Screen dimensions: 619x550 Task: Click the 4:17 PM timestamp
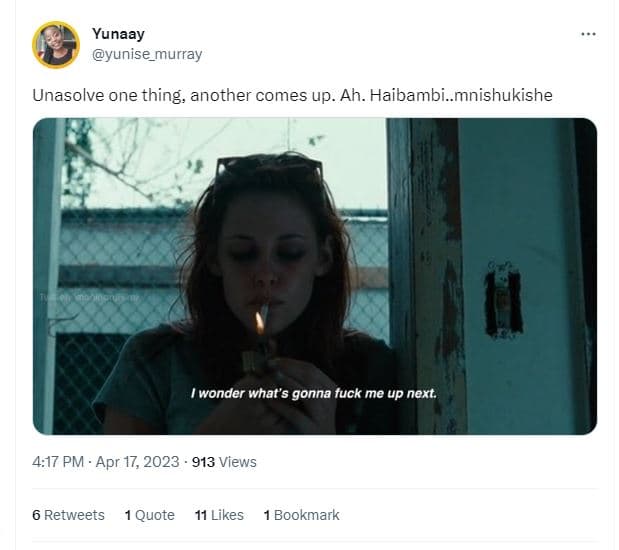coord(60,462)
